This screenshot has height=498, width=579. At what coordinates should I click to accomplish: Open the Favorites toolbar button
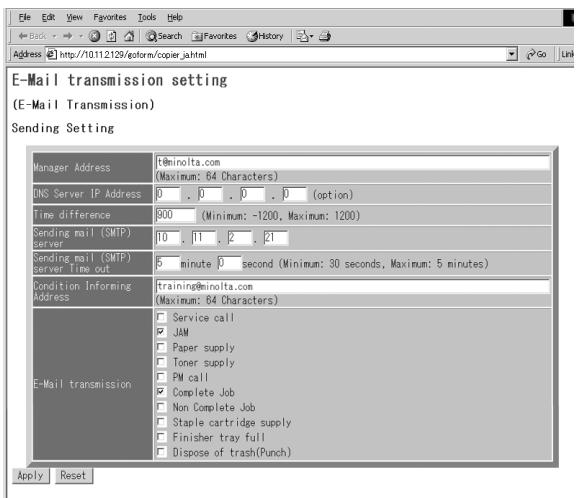point(214,36)
